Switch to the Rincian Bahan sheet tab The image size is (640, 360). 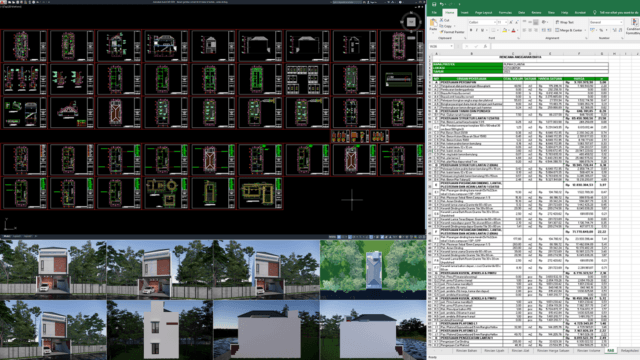coord(467,351)
